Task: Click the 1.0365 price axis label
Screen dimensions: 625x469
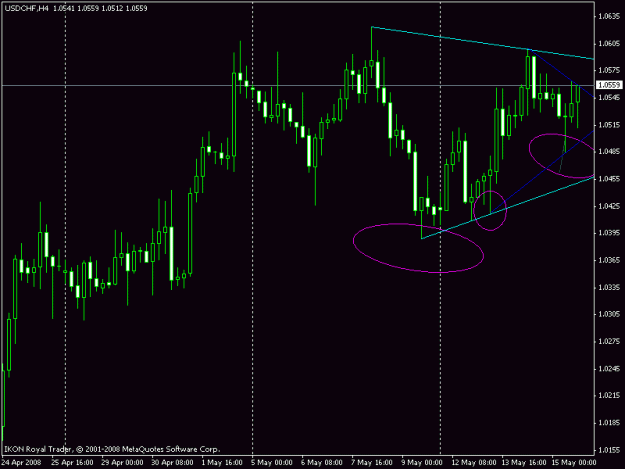Action: 609,260
